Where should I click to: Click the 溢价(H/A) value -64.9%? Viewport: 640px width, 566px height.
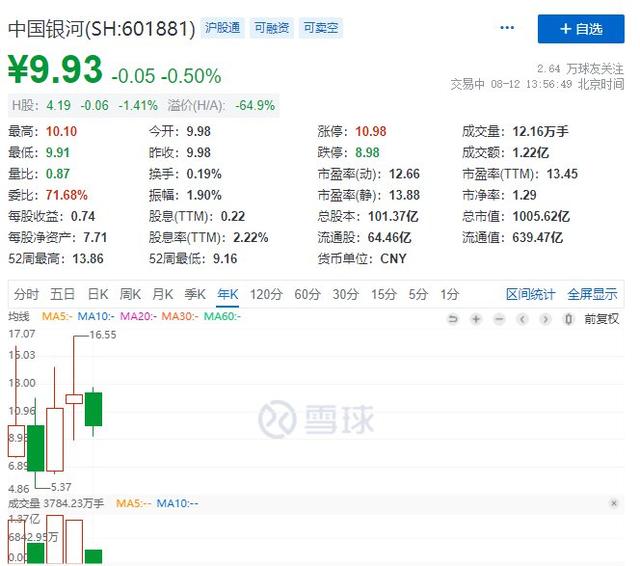tap(255, 105)
